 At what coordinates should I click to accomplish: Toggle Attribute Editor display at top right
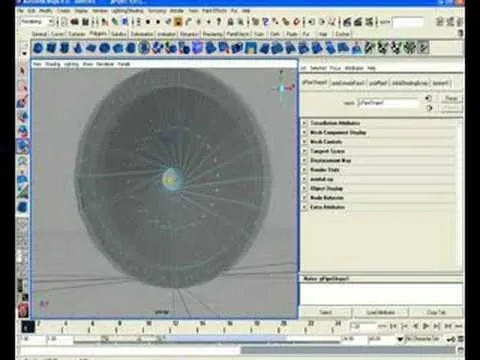click(x=440, y=22)
